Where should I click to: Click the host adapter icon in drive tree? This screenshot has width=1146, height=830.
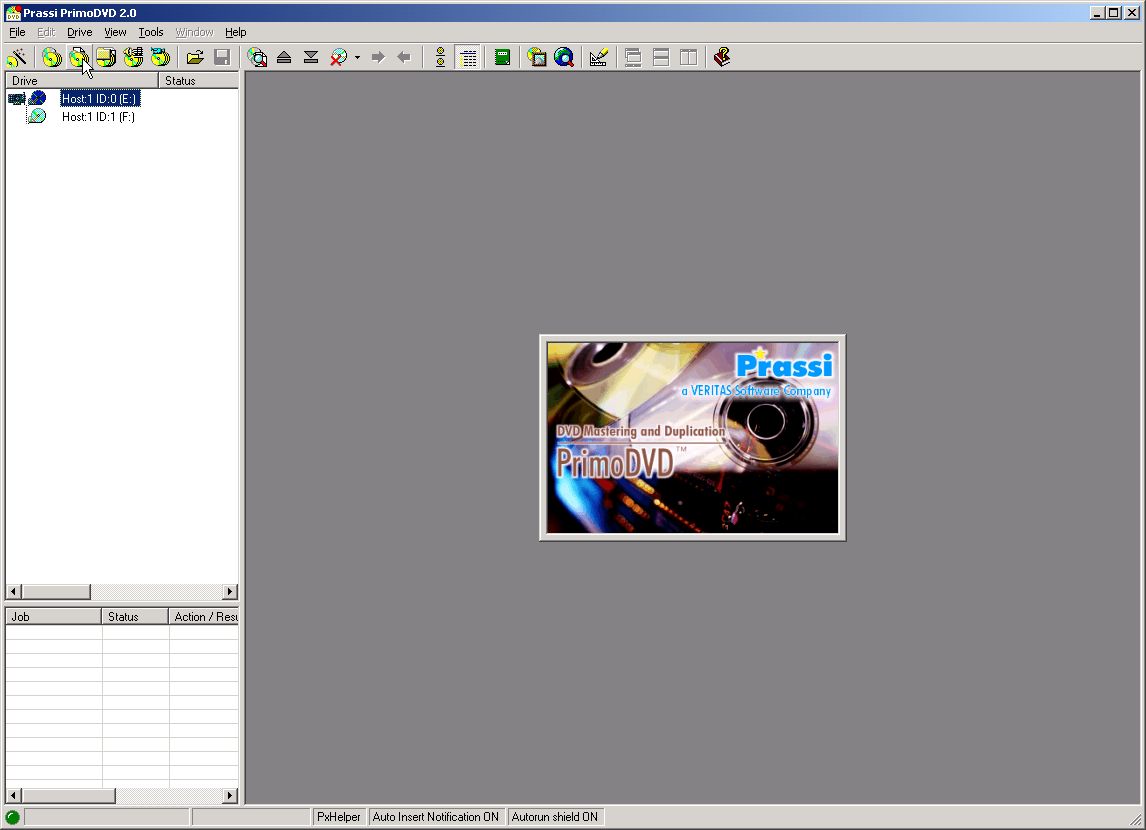tap(16, 98)
